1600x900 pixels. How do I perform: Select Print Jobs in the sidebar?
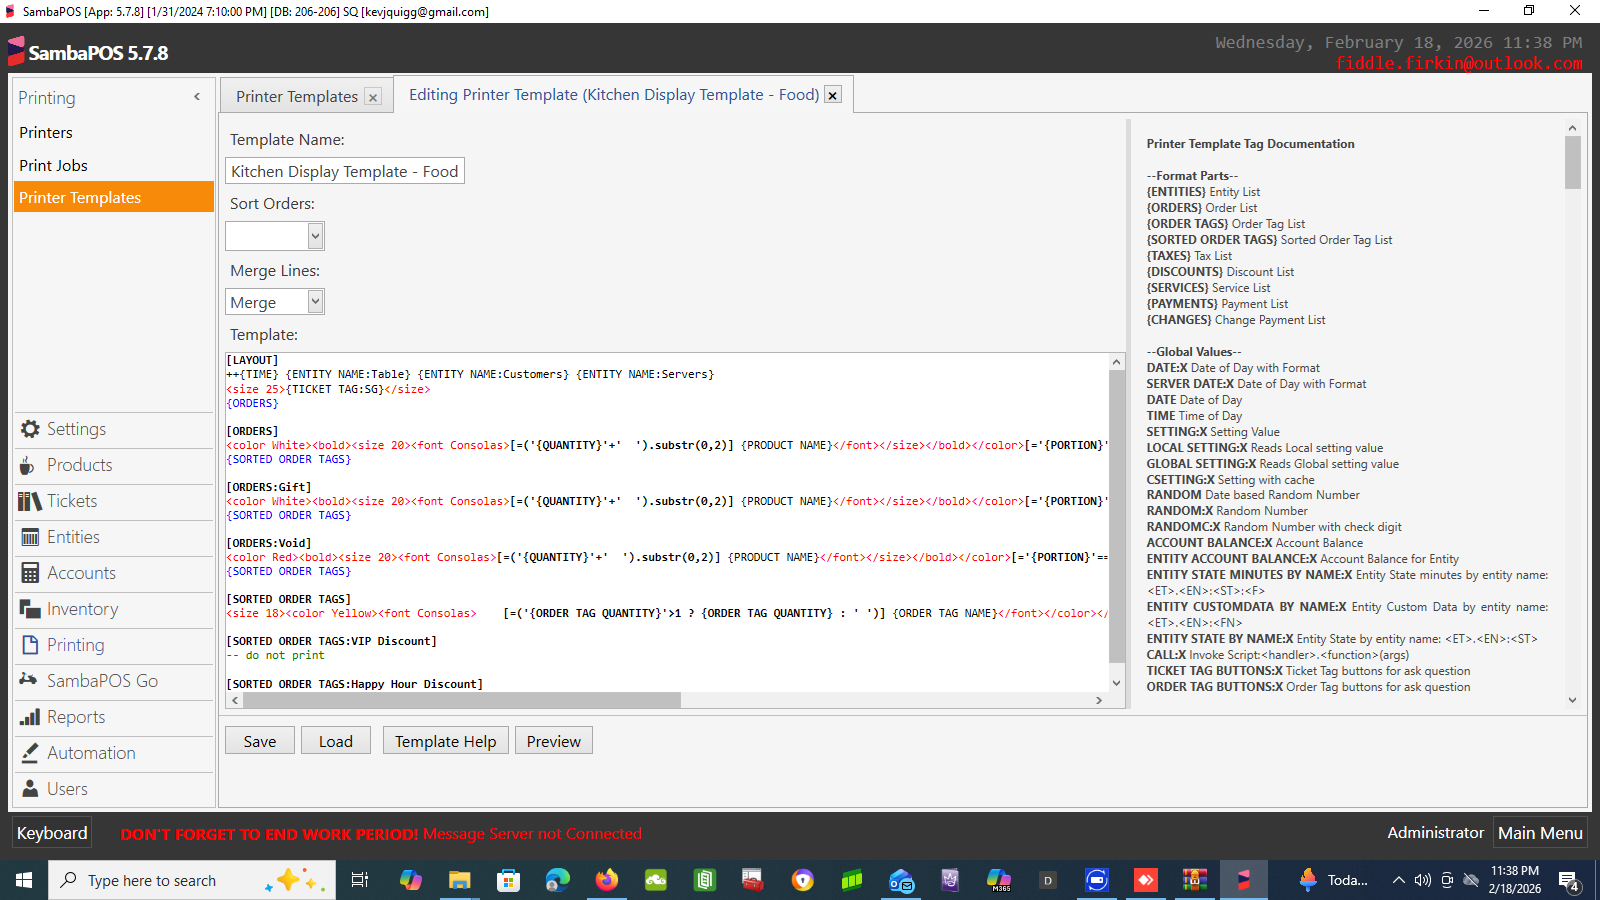[54, 165]
